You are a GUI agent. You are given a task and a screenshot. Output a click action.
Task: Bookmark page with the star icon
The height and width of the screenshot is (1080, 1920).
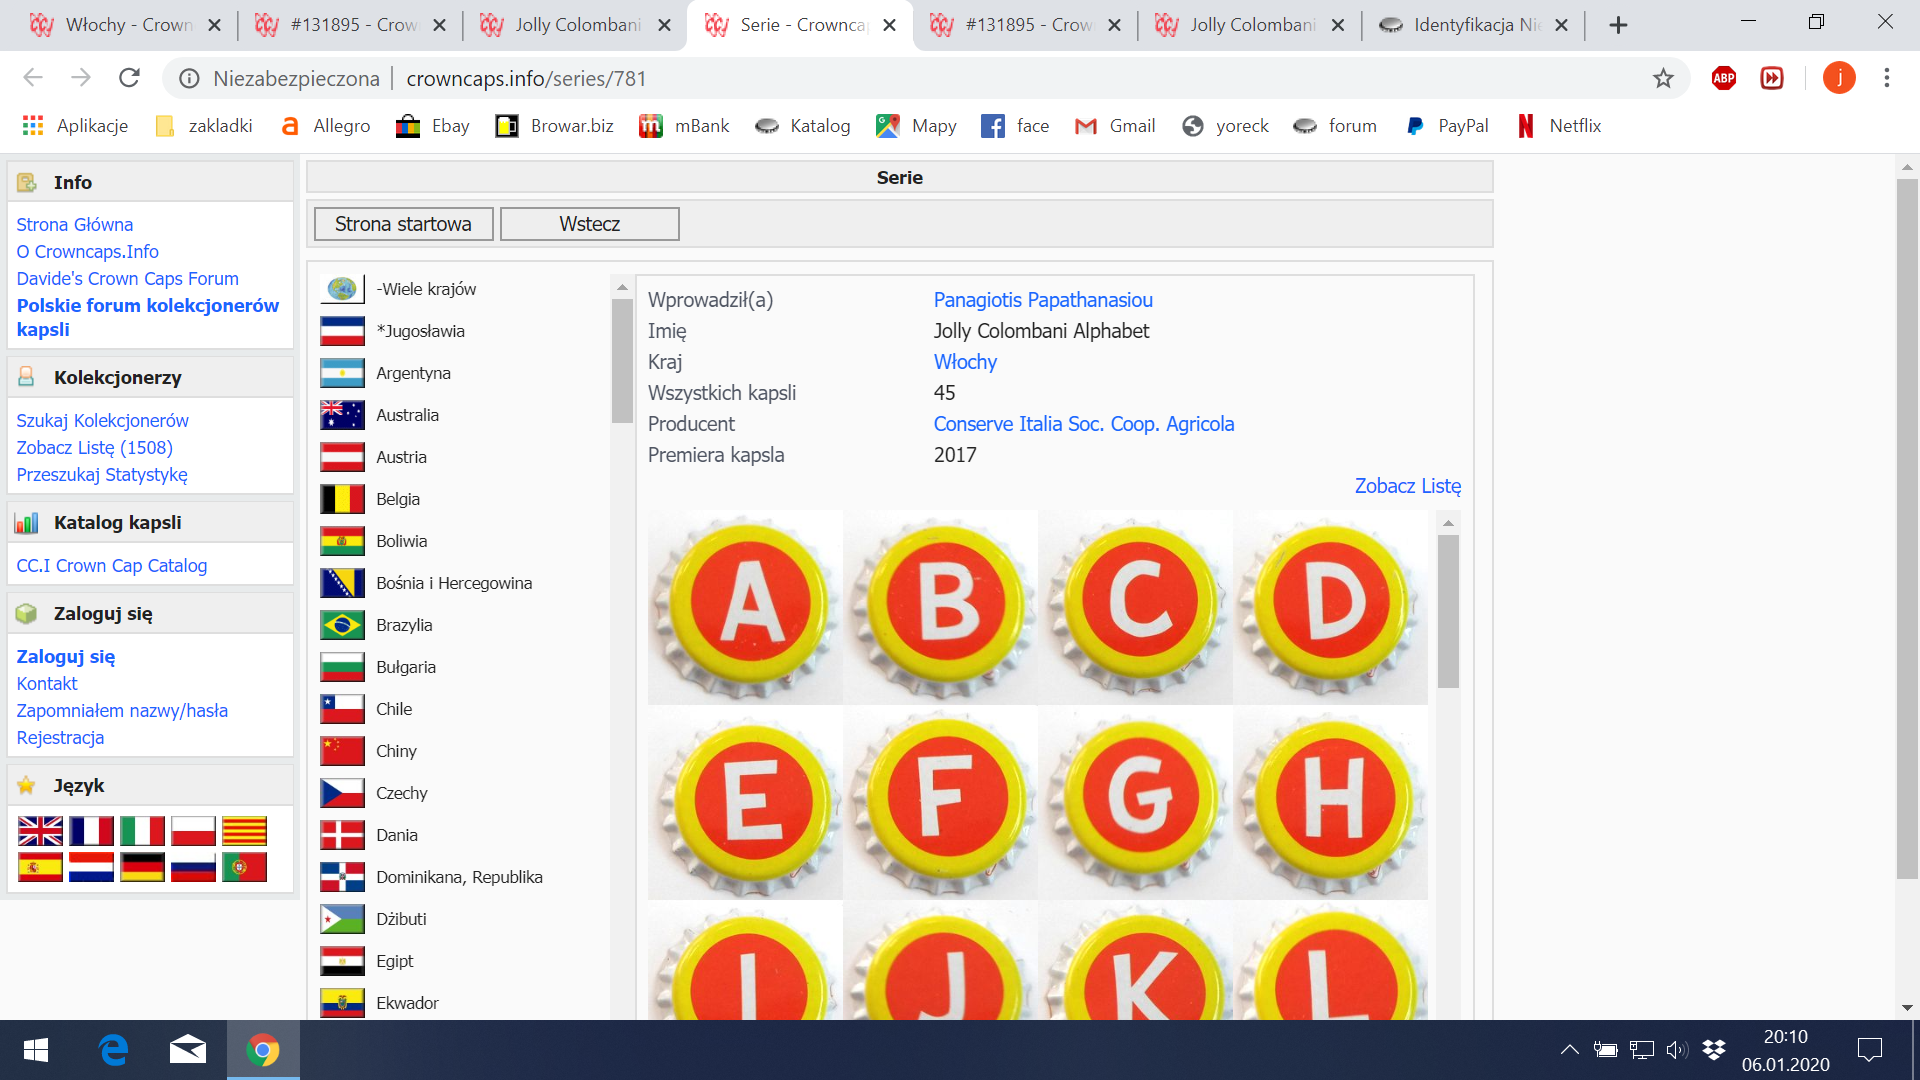1663,78
